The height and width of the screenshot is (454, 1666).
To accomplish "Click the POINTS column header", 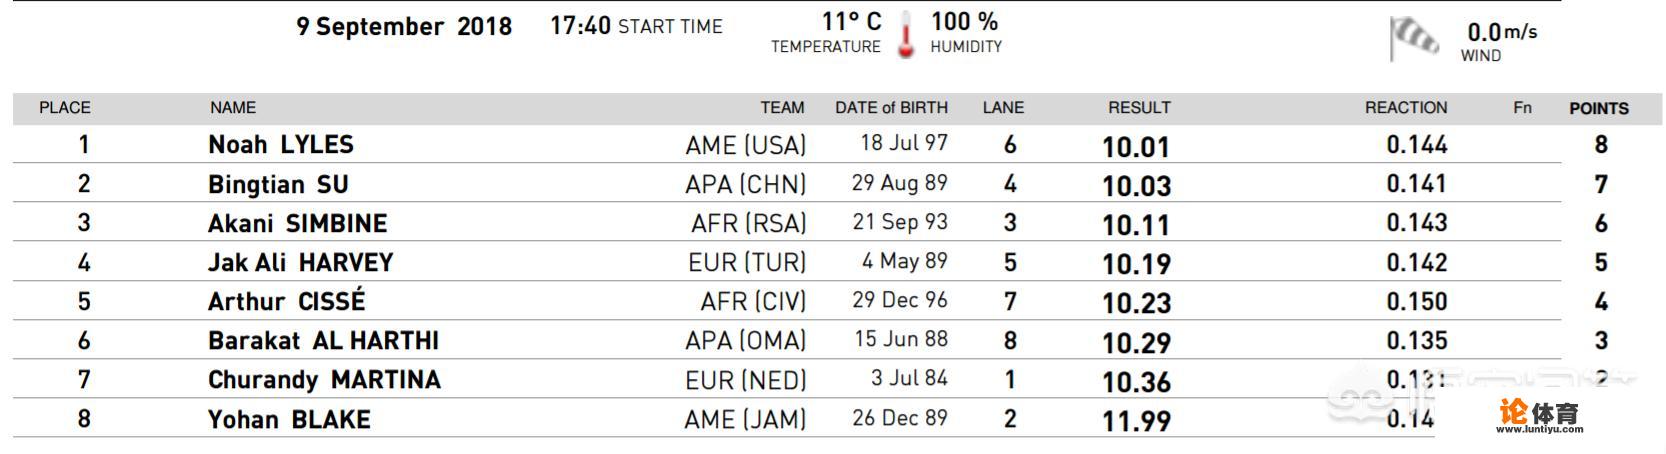I will click(x=1598, y=109).
